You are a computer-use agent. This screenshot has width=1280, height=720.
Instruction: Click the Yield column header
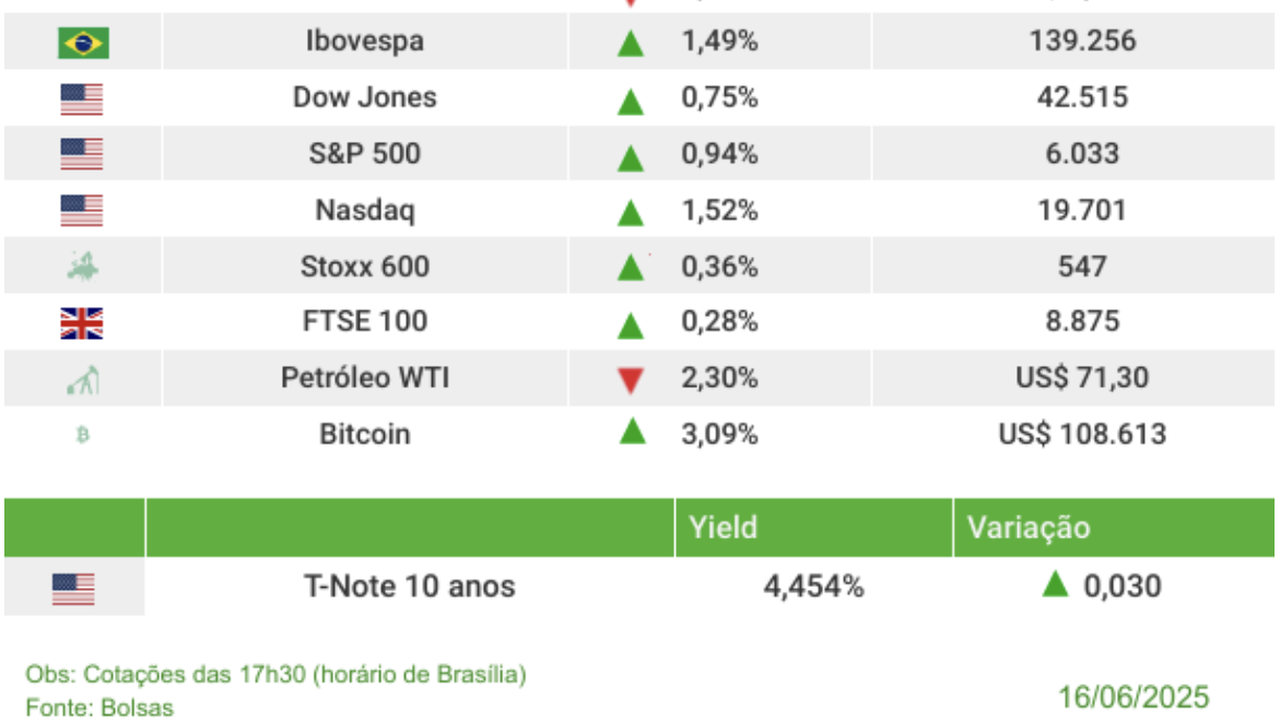[x=723, y=527]
